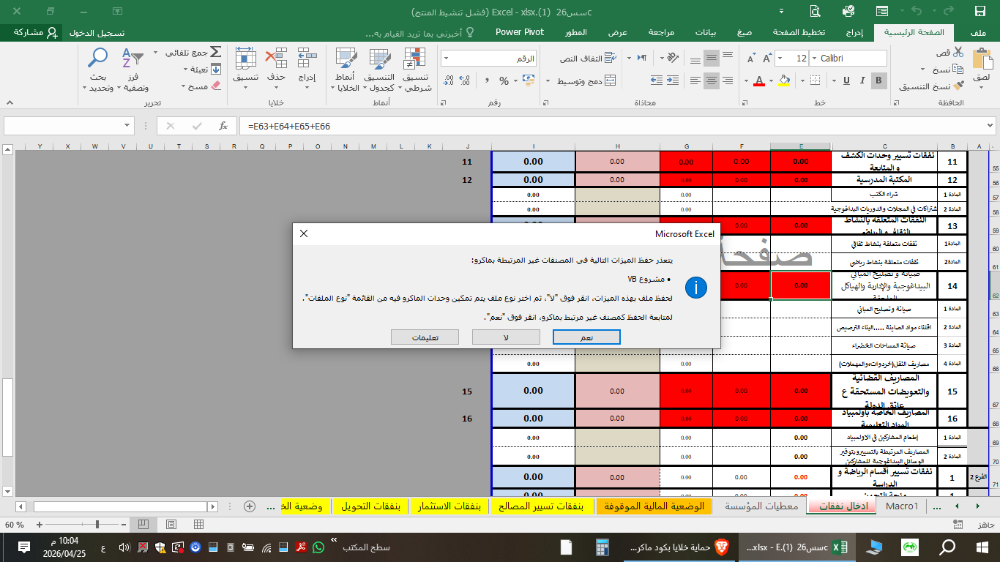Toggle Wrap Text (التفاف النص)
This screenshot has height=562, width=1000.
click(608, 59)
